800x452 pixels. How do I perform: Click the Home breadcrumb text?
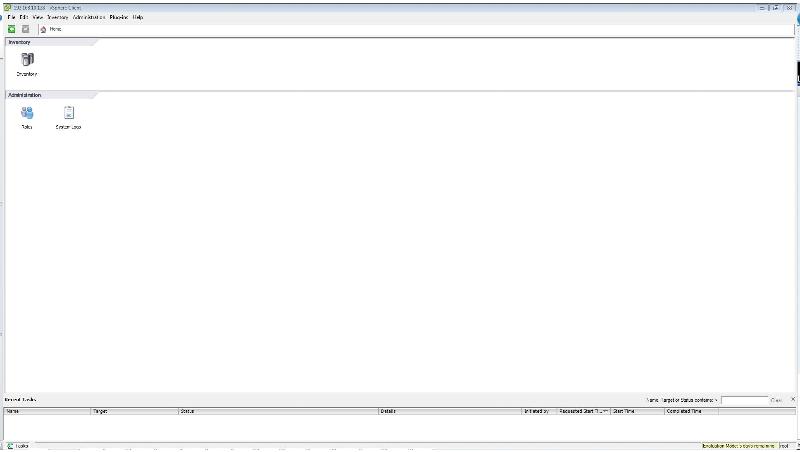click(x=55, y=30)
